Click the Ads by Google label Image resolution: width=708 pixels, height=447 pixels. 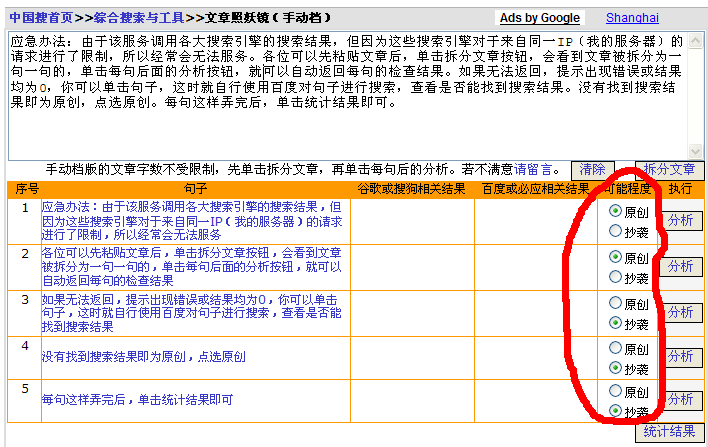540,18
